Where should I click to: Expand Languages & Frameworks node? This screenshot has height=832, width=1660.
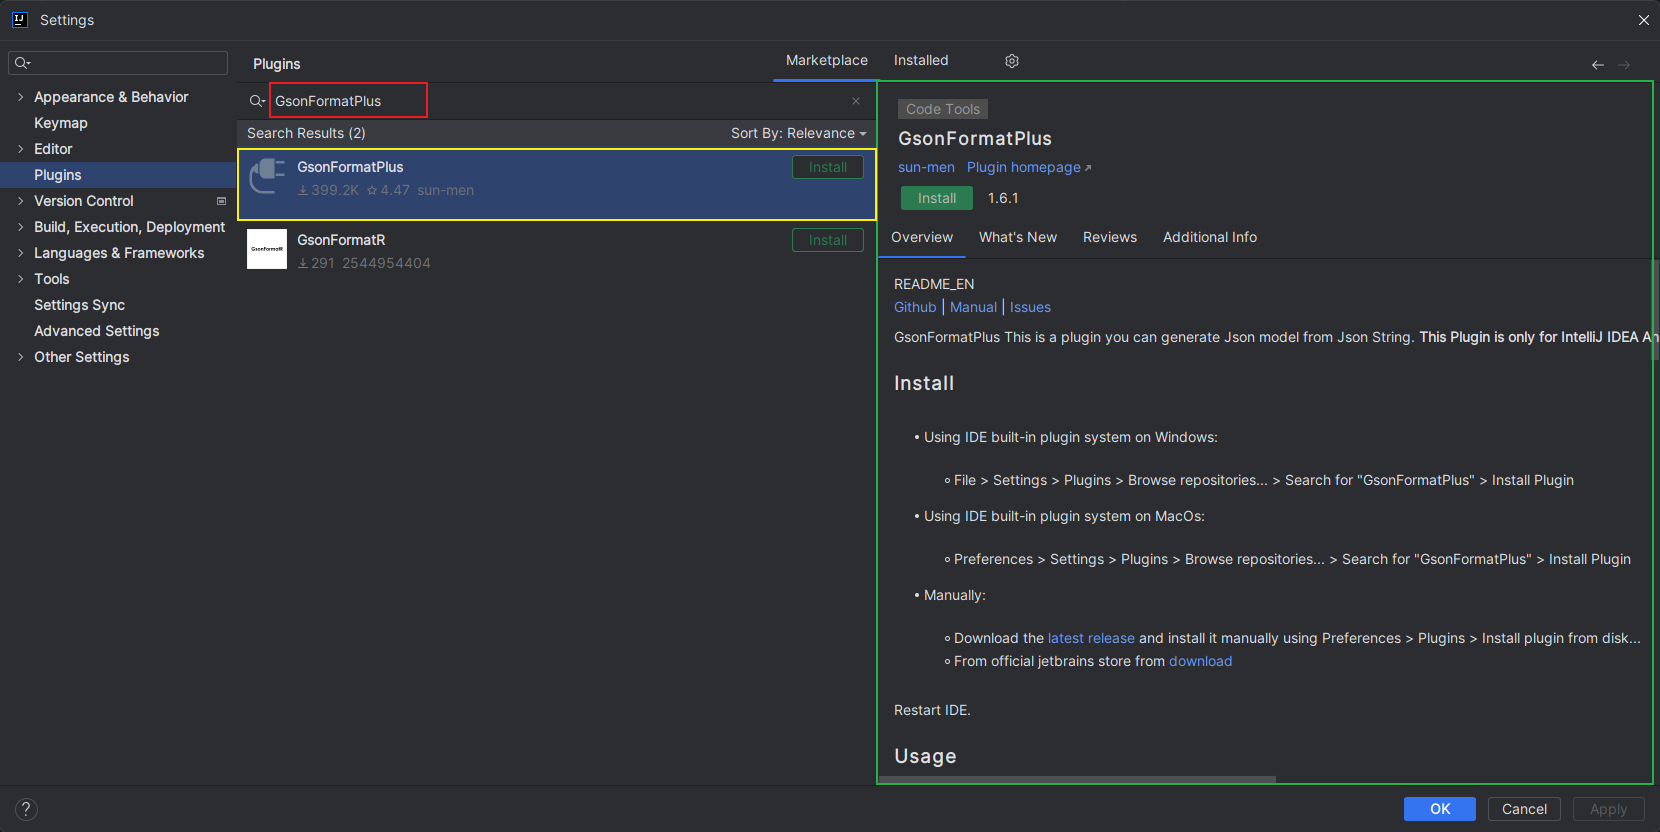point(20,253)
